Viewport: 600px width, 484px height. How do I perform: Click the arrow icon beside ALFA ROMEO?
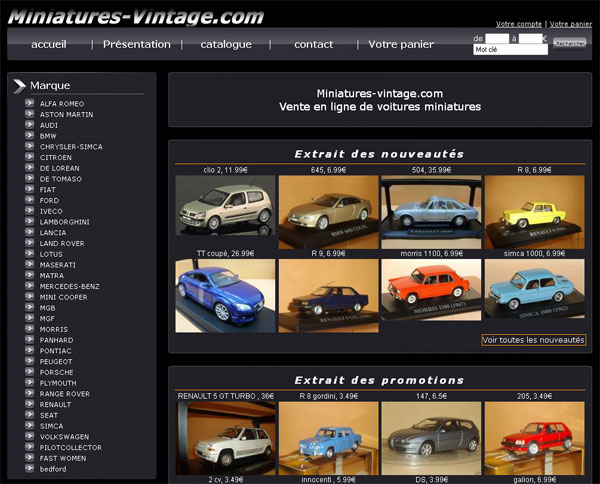click(x=30, y=104)
